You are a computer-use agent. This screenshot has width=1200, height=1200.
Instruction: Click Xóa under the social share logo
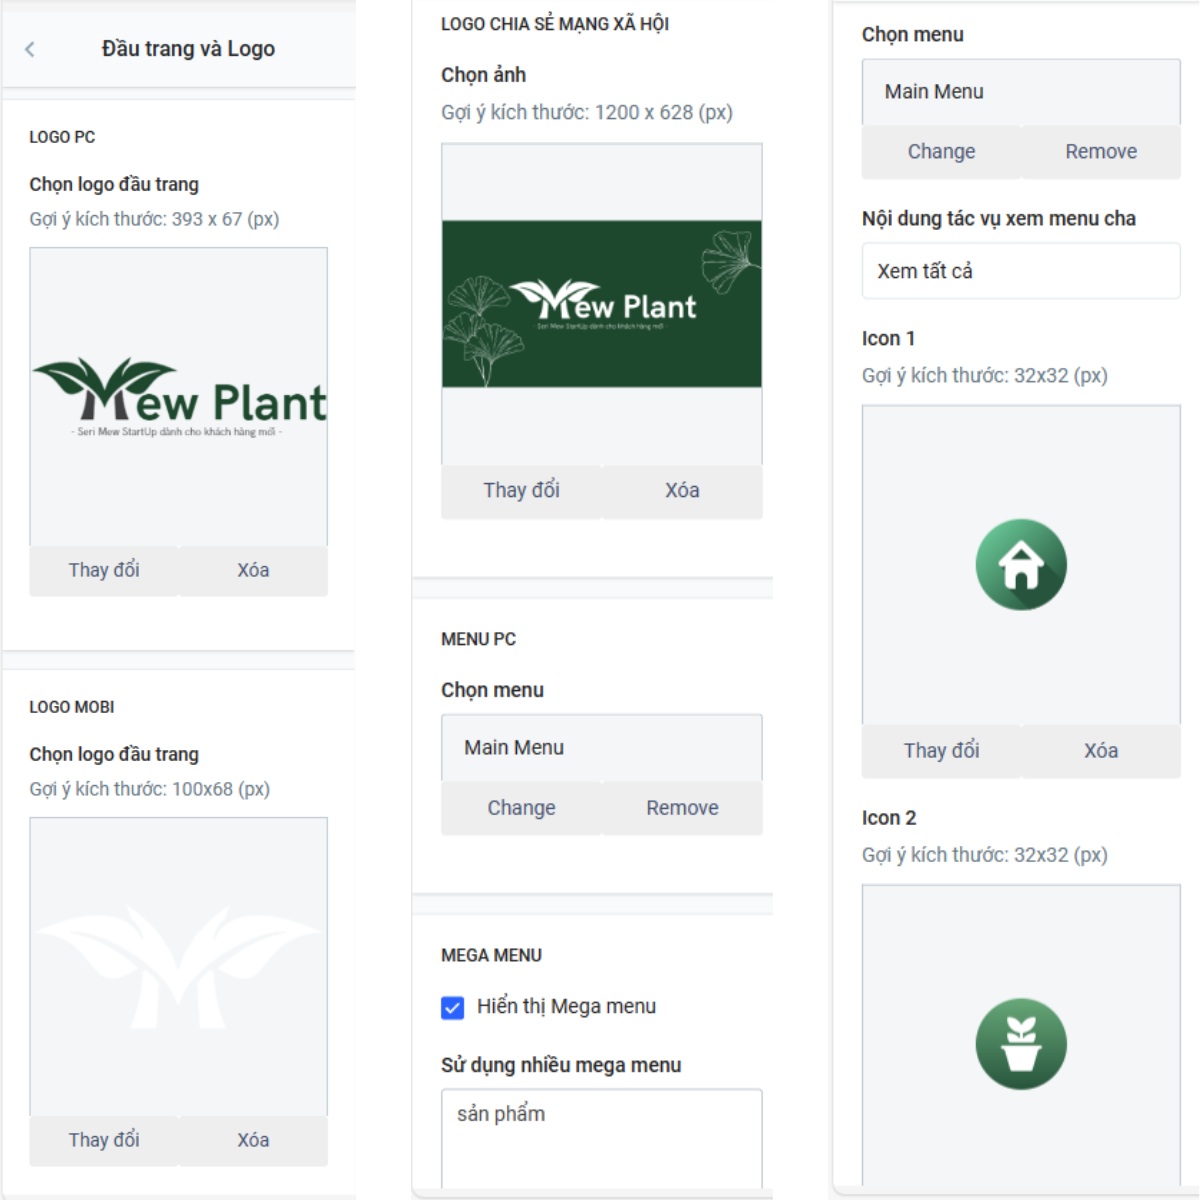pos(682,490)
